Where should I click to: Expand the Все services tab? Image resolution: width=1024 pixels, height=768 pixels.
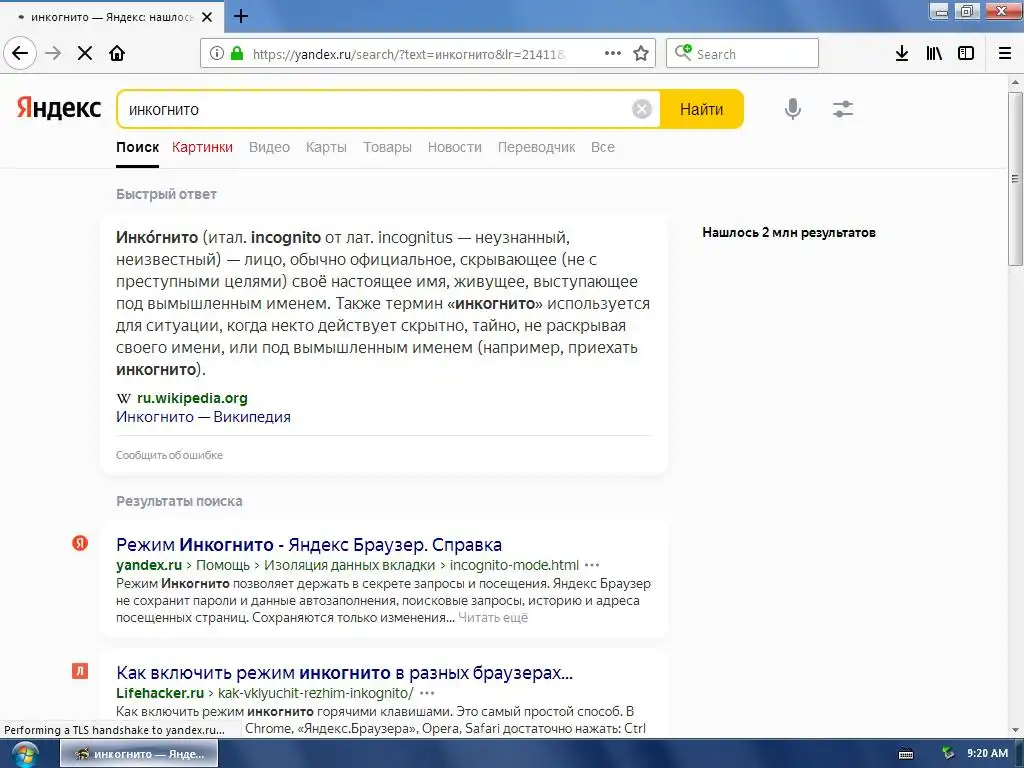(x=603, y=148)
